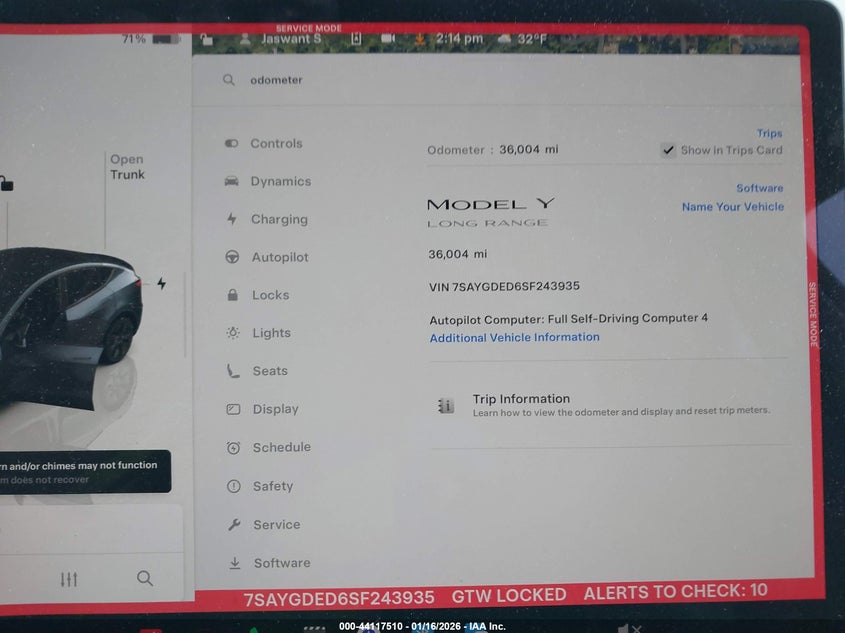Tap the VIN 7SAYGDED6SF243935 text line

coord(504,286)
